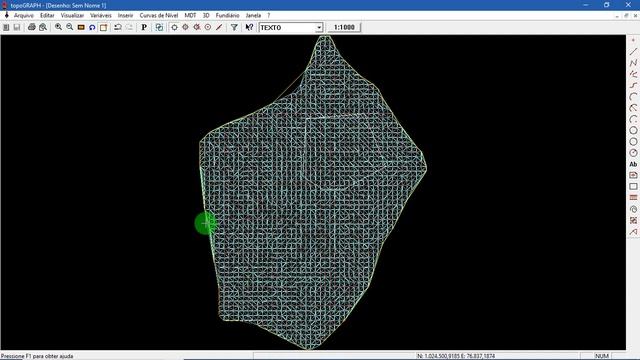Click the new drawing icon in the toolbar

coord(6,27)
